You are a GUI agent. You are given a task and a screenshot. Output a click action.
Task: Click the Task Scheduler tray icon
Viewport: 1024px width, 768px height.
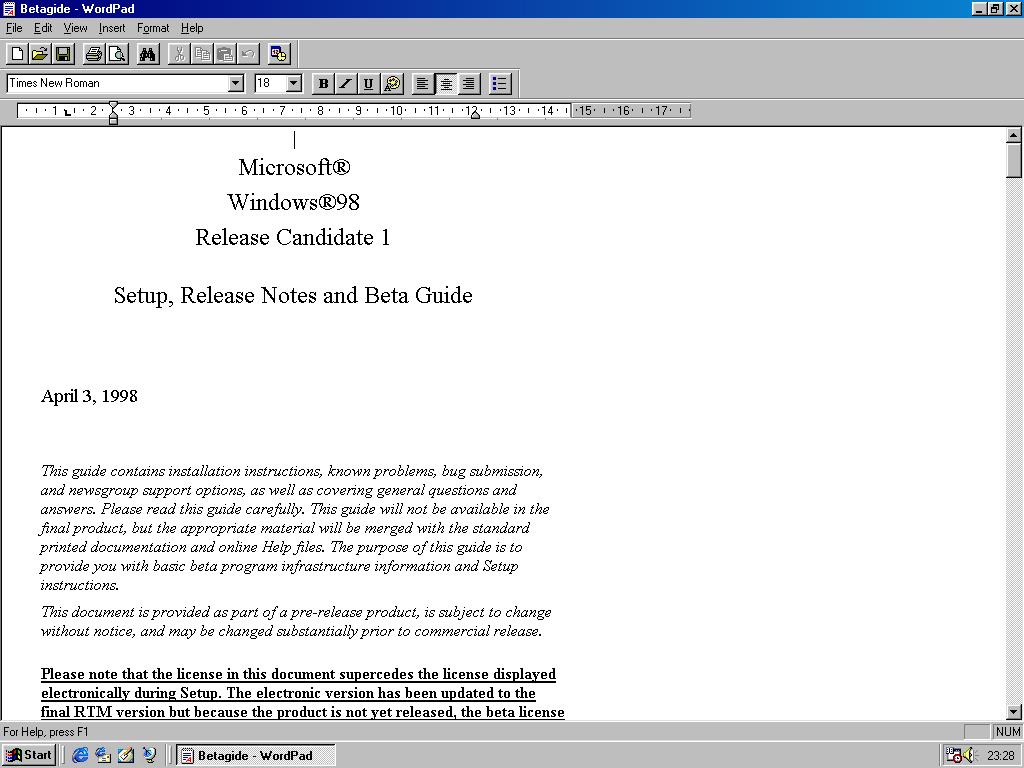pos(953,756)
